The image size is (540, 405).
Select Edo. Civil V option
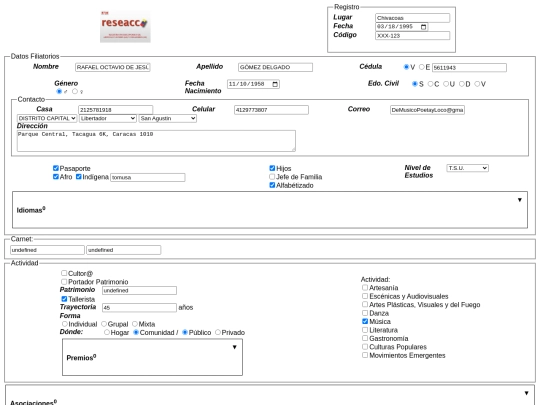[477, 84]
